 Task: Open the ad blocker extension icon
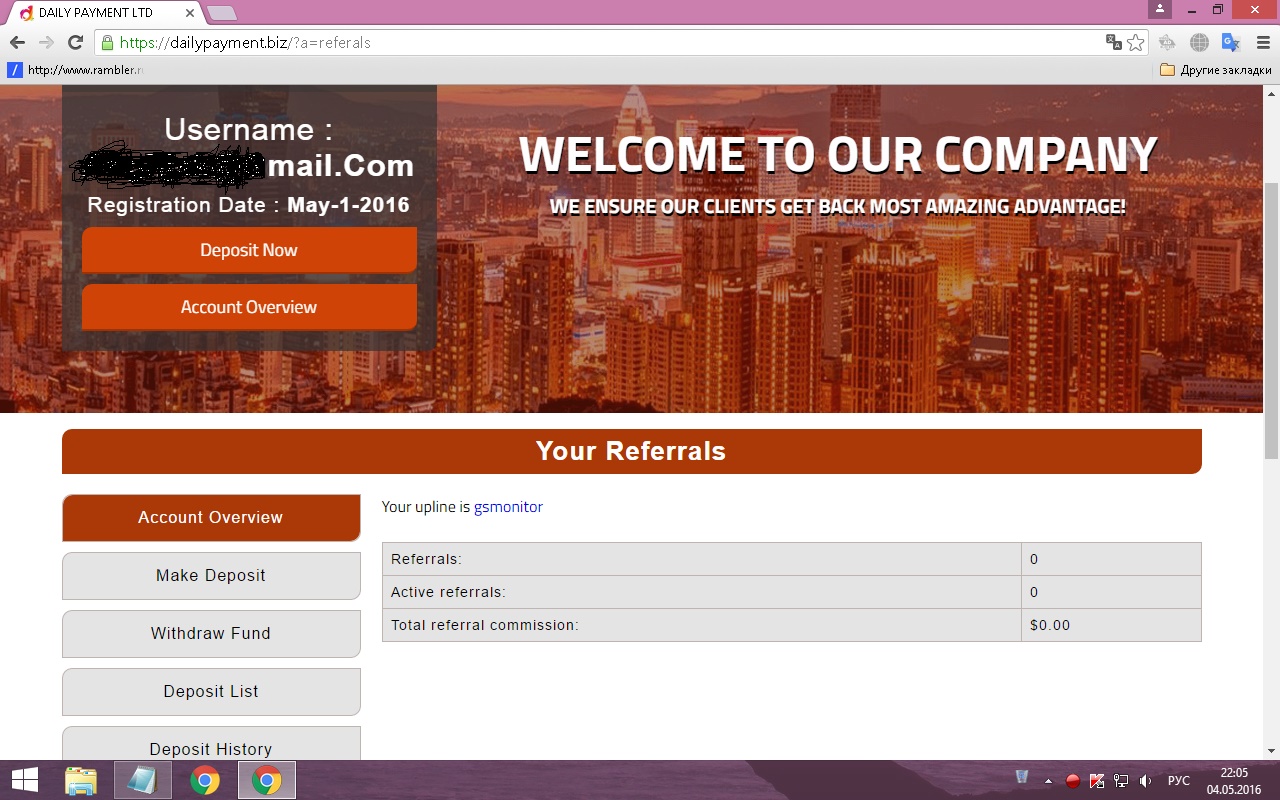coord(1167,43)
